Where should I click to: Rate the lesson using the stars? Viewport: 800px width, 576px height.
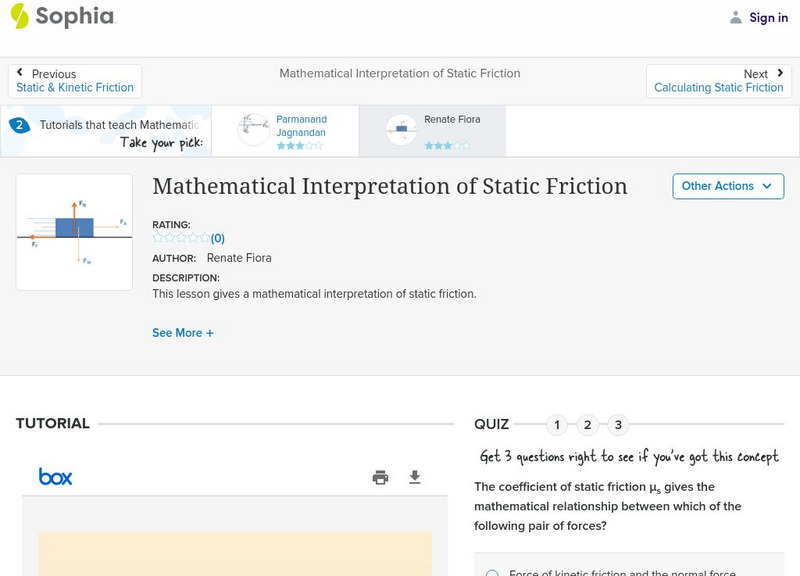pyautogui.click(x=180, y=238)
